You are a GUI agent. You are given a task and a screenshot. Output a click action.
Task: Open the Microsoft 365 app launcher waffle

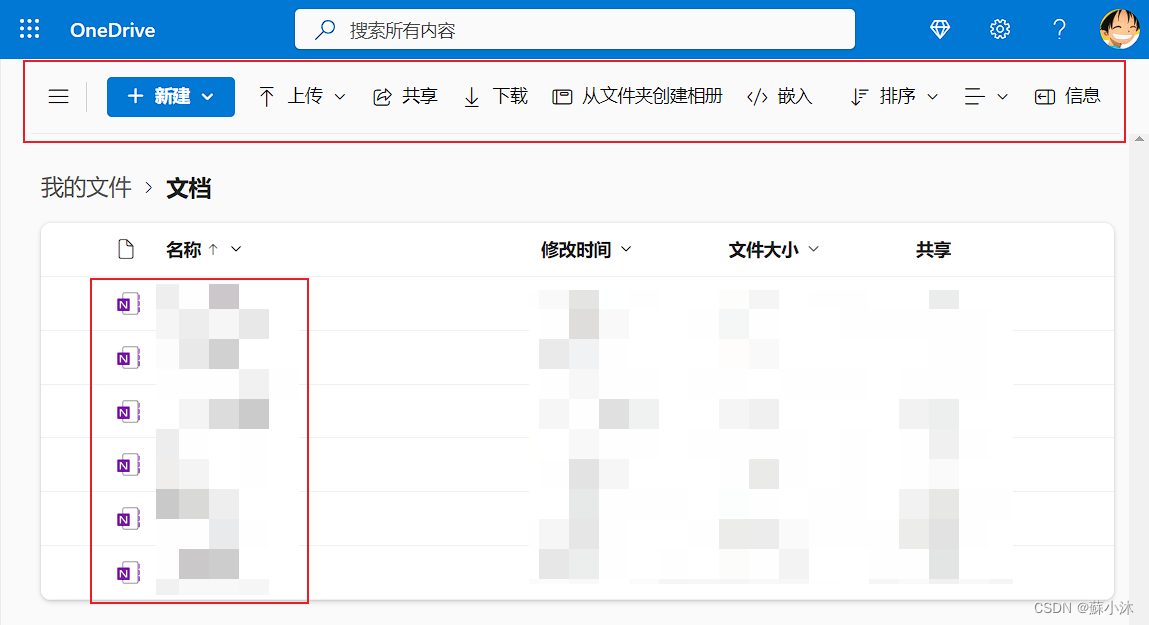pyautogui.click(x=29, y=28)
